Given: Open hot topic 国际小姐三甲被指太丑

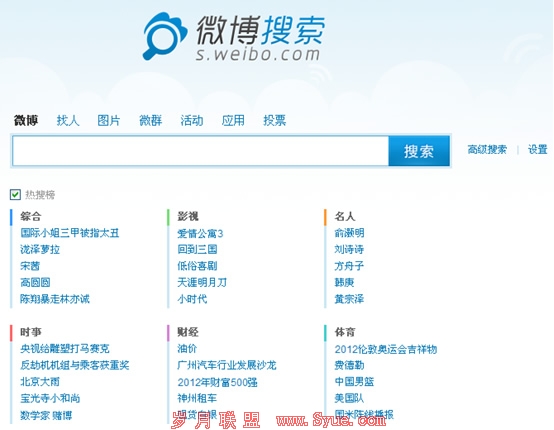Looking at the screenshot, I should [70, 233].
